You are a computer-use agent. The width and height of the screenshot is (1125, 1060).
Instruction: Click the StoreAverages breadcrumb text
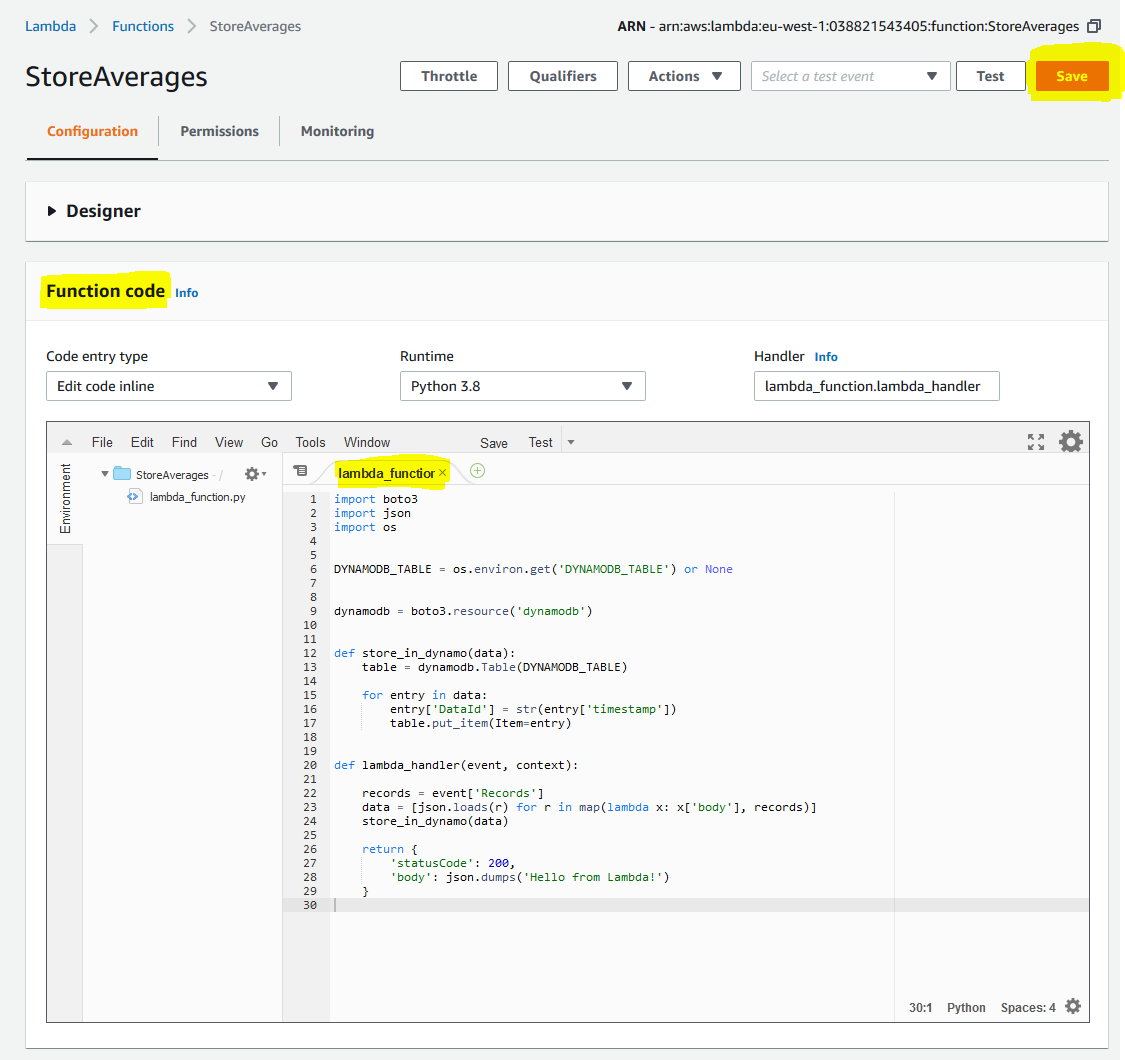(255, 27)
